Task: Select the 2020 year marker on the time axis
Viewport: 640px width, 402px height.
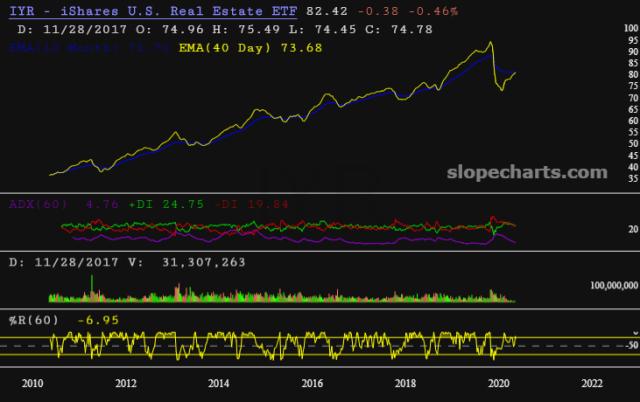Action: click(x=498, y=383)
